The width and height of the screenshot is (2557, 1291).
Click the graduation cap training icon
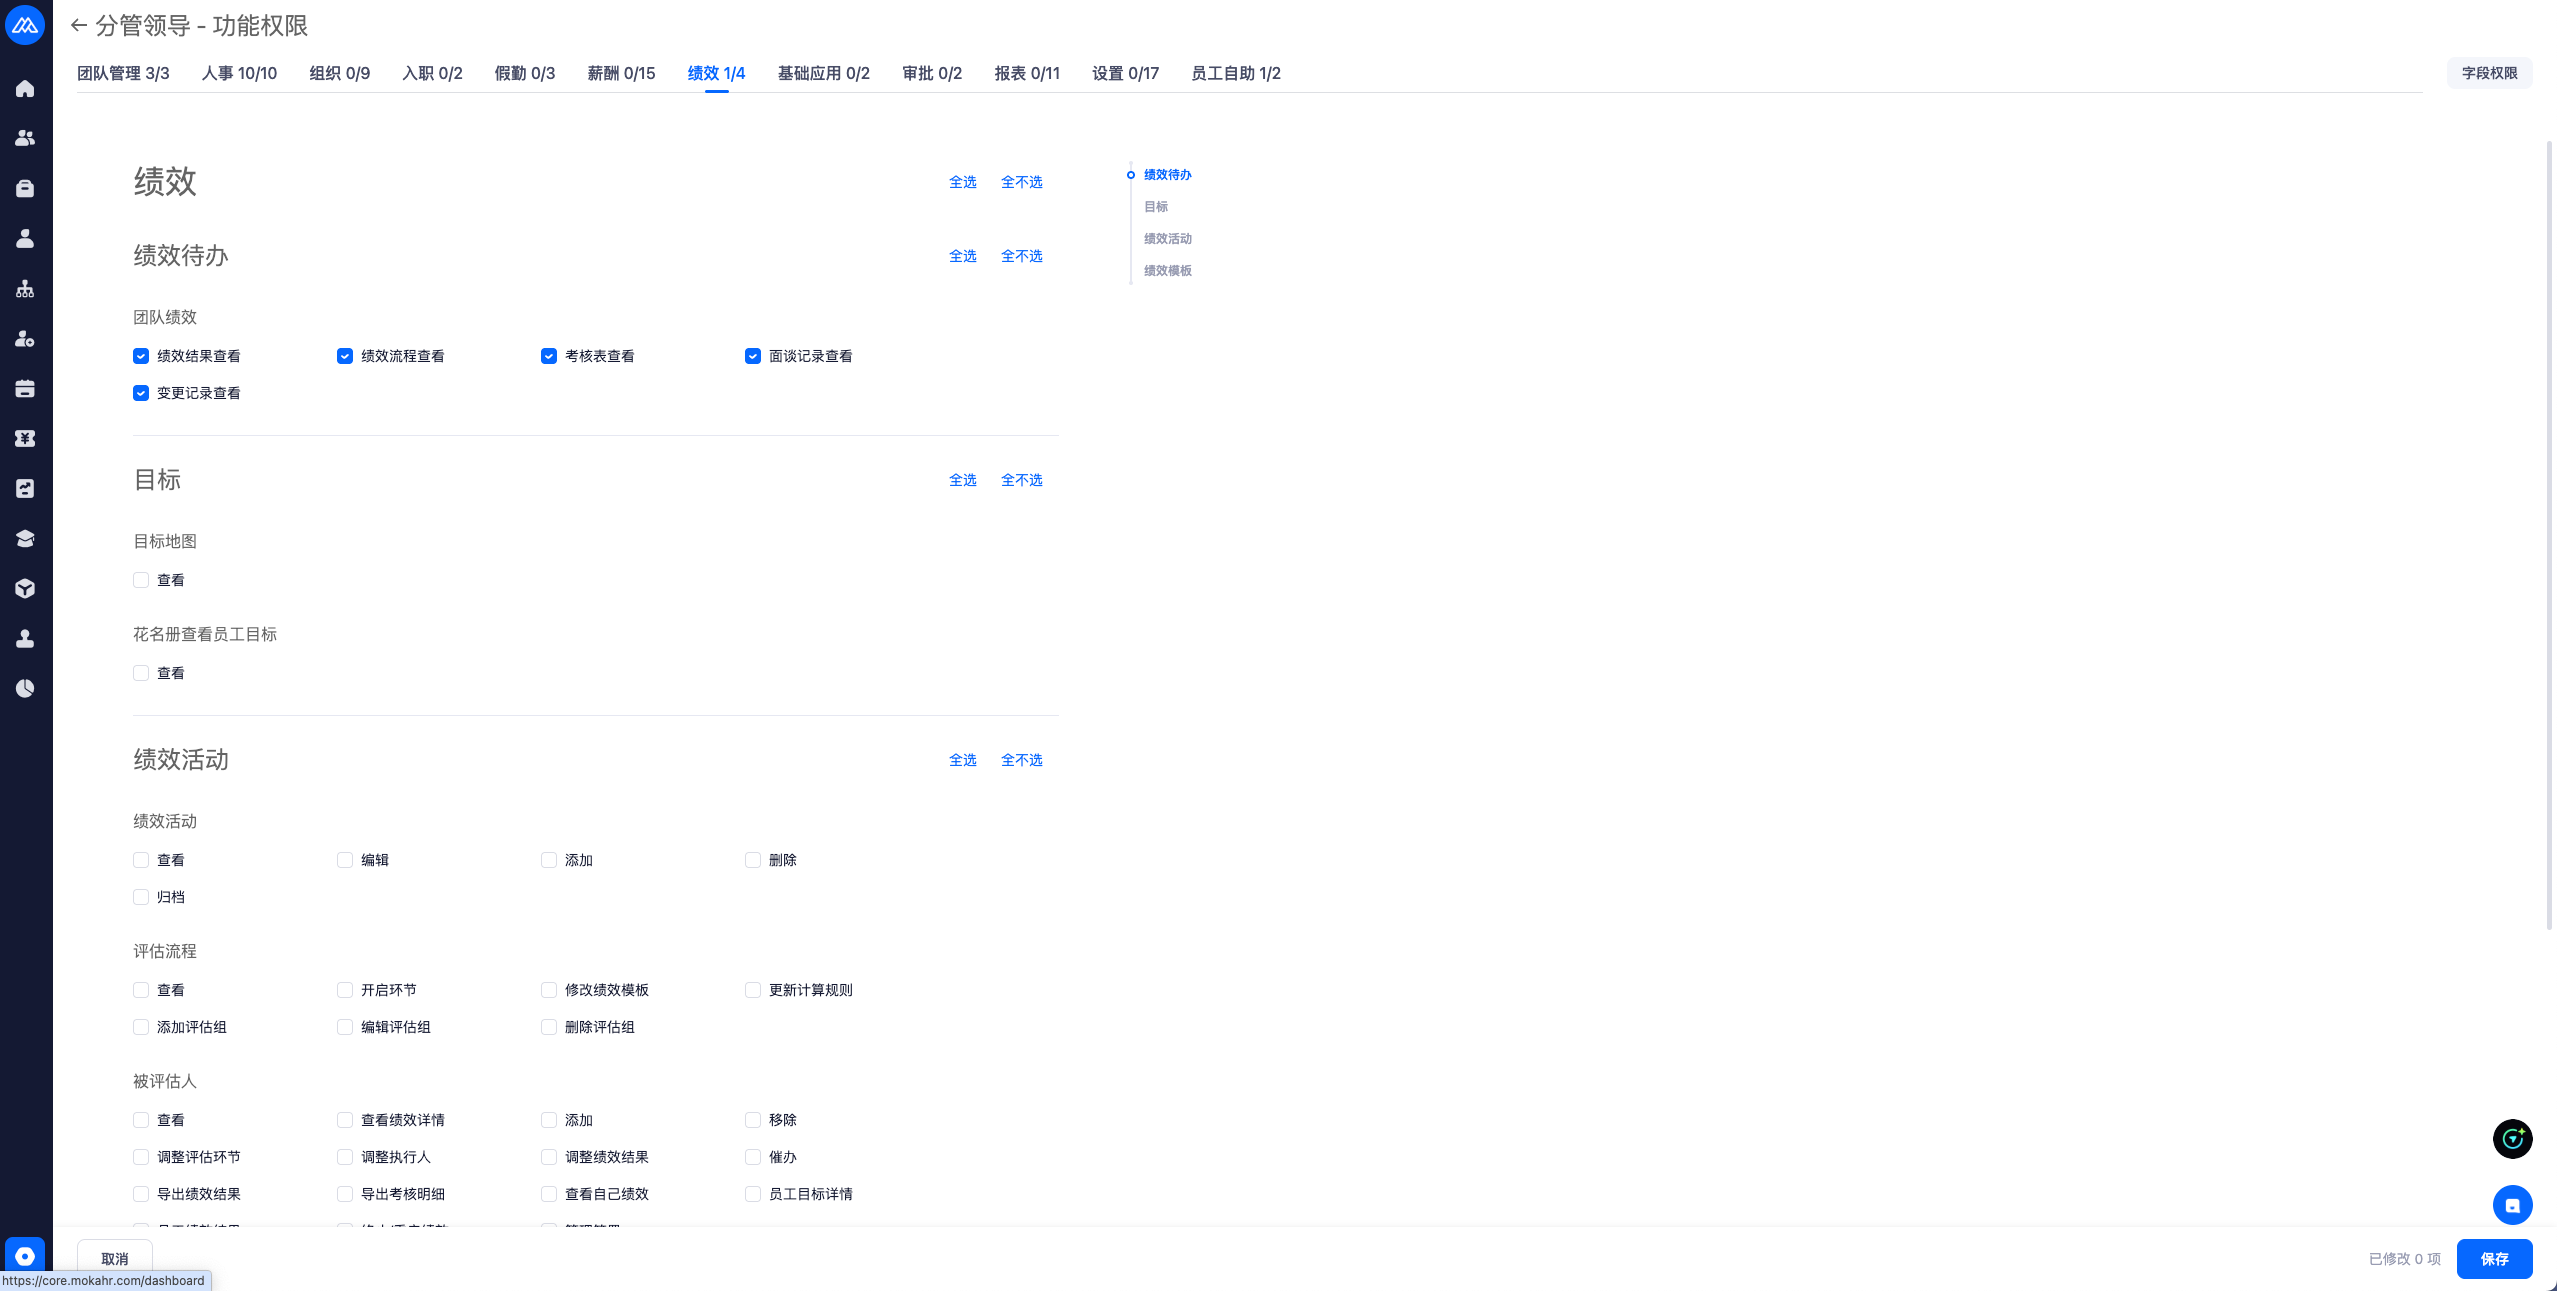[25, 539]
